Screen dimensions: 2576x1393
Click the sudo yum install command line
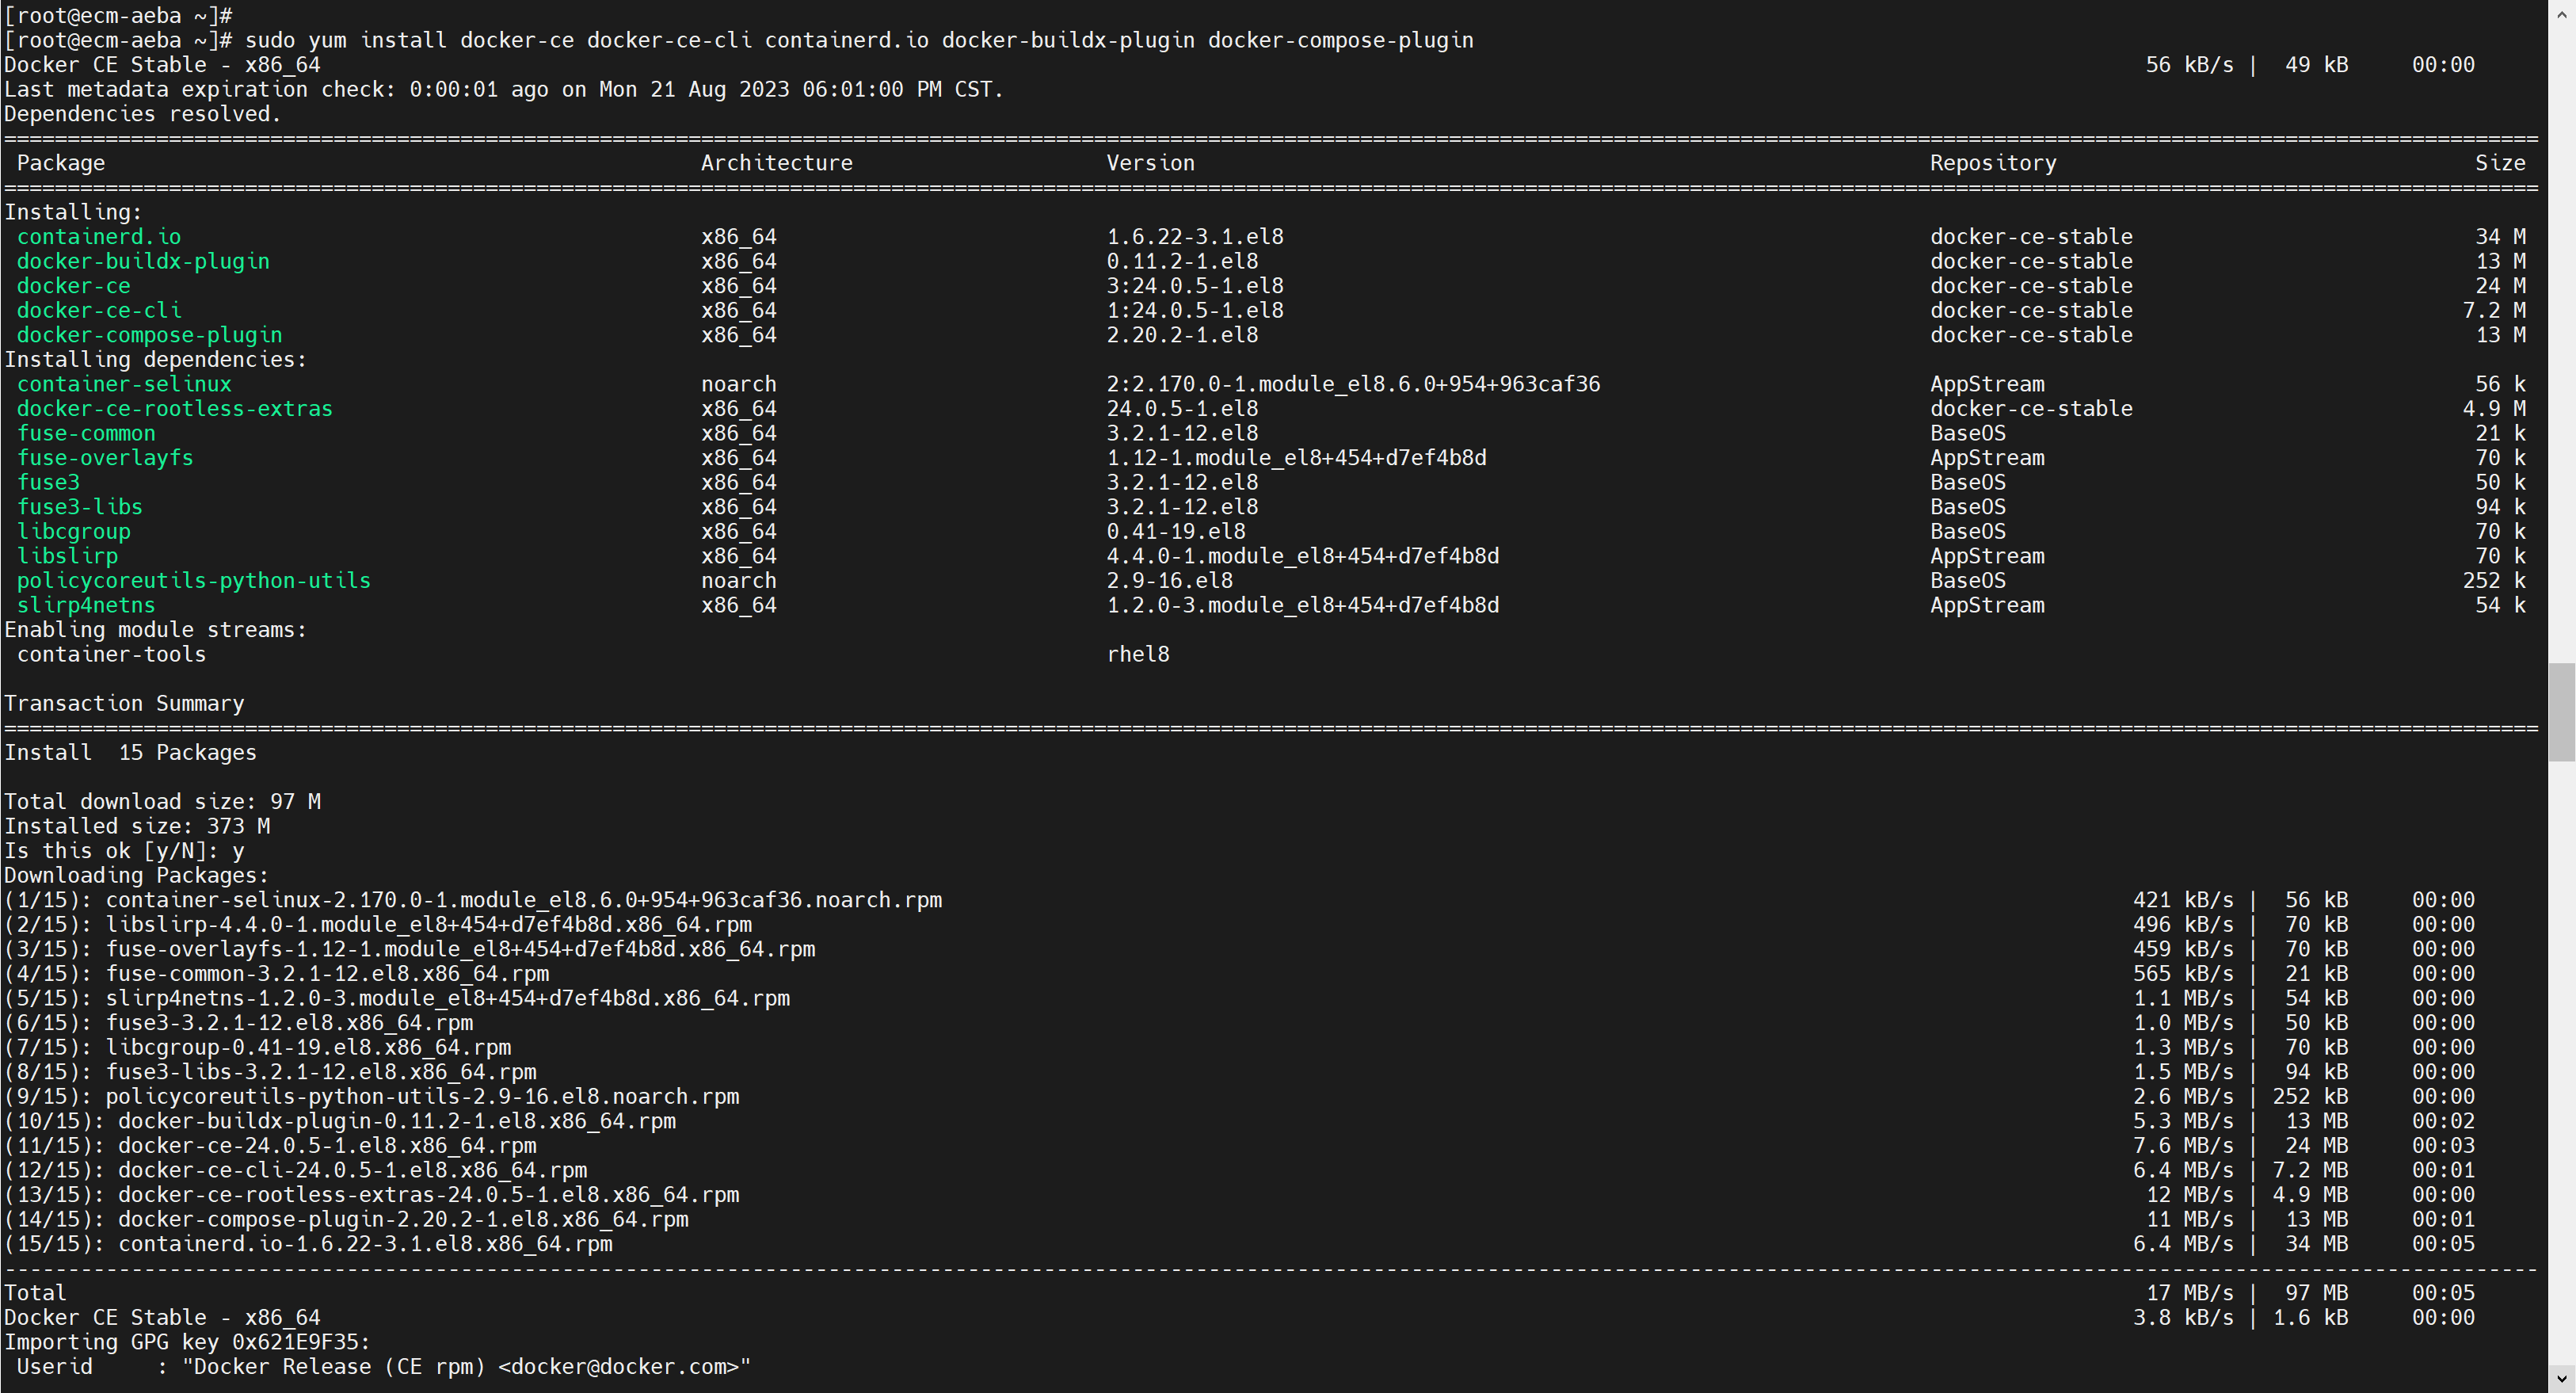(x=858, y=40)
